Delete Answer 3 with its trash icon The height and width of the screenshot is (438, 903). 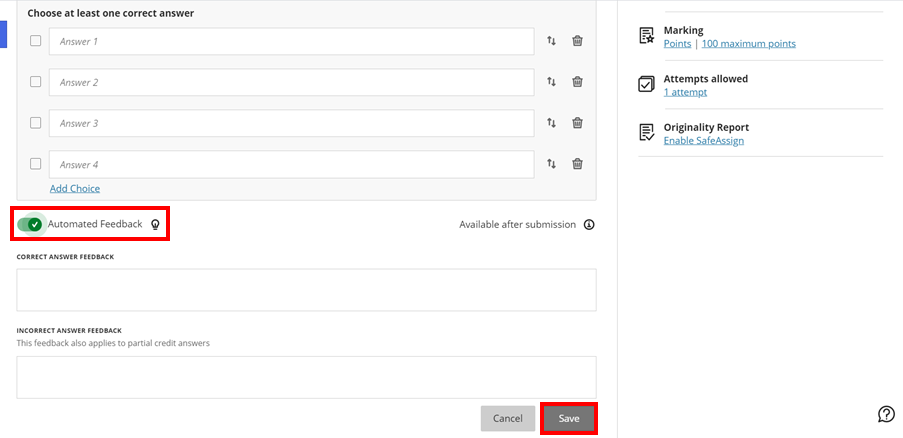click(x=577, y=123)
